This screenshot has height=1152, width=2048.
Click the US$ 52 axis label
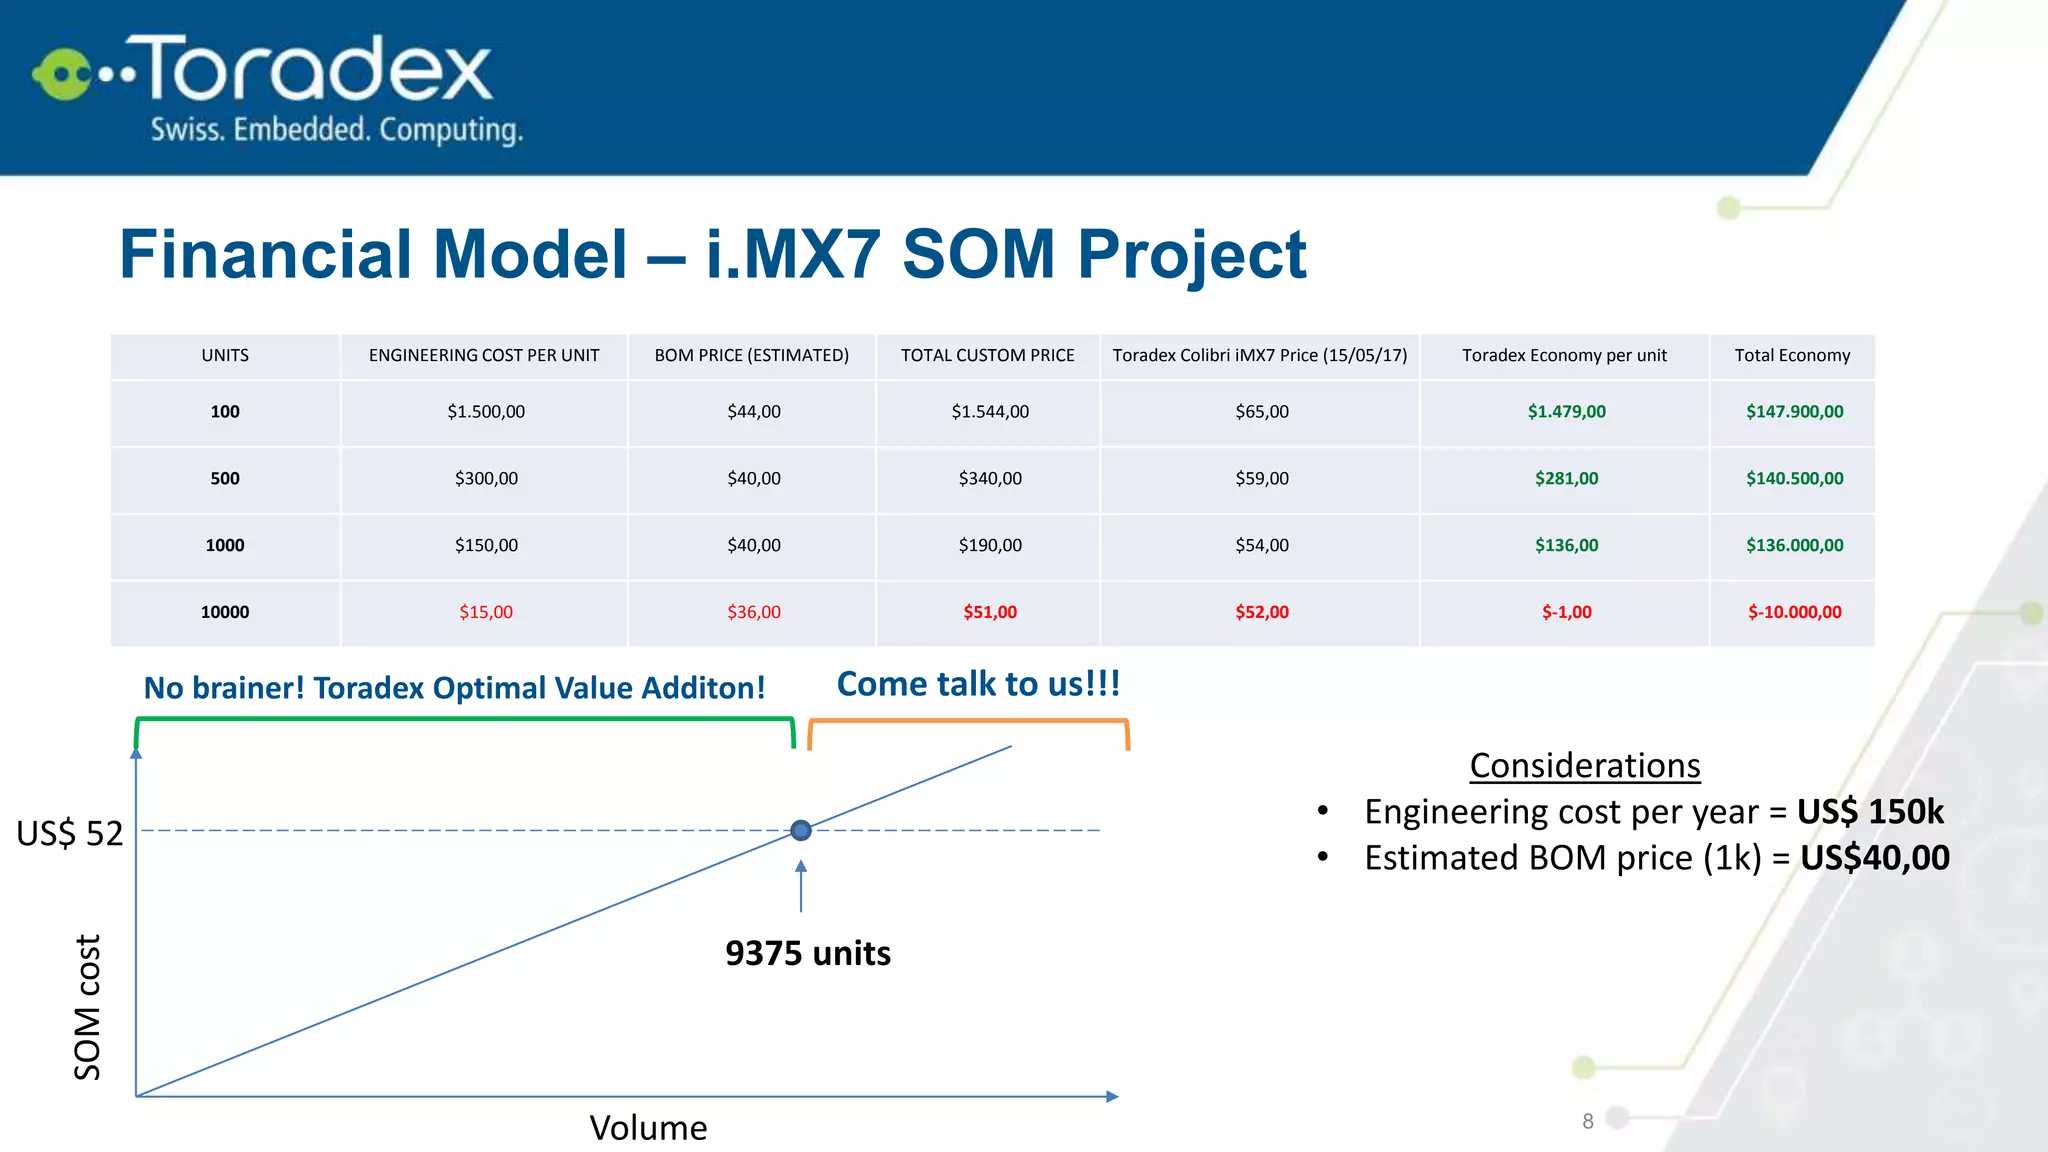point(70,833)
